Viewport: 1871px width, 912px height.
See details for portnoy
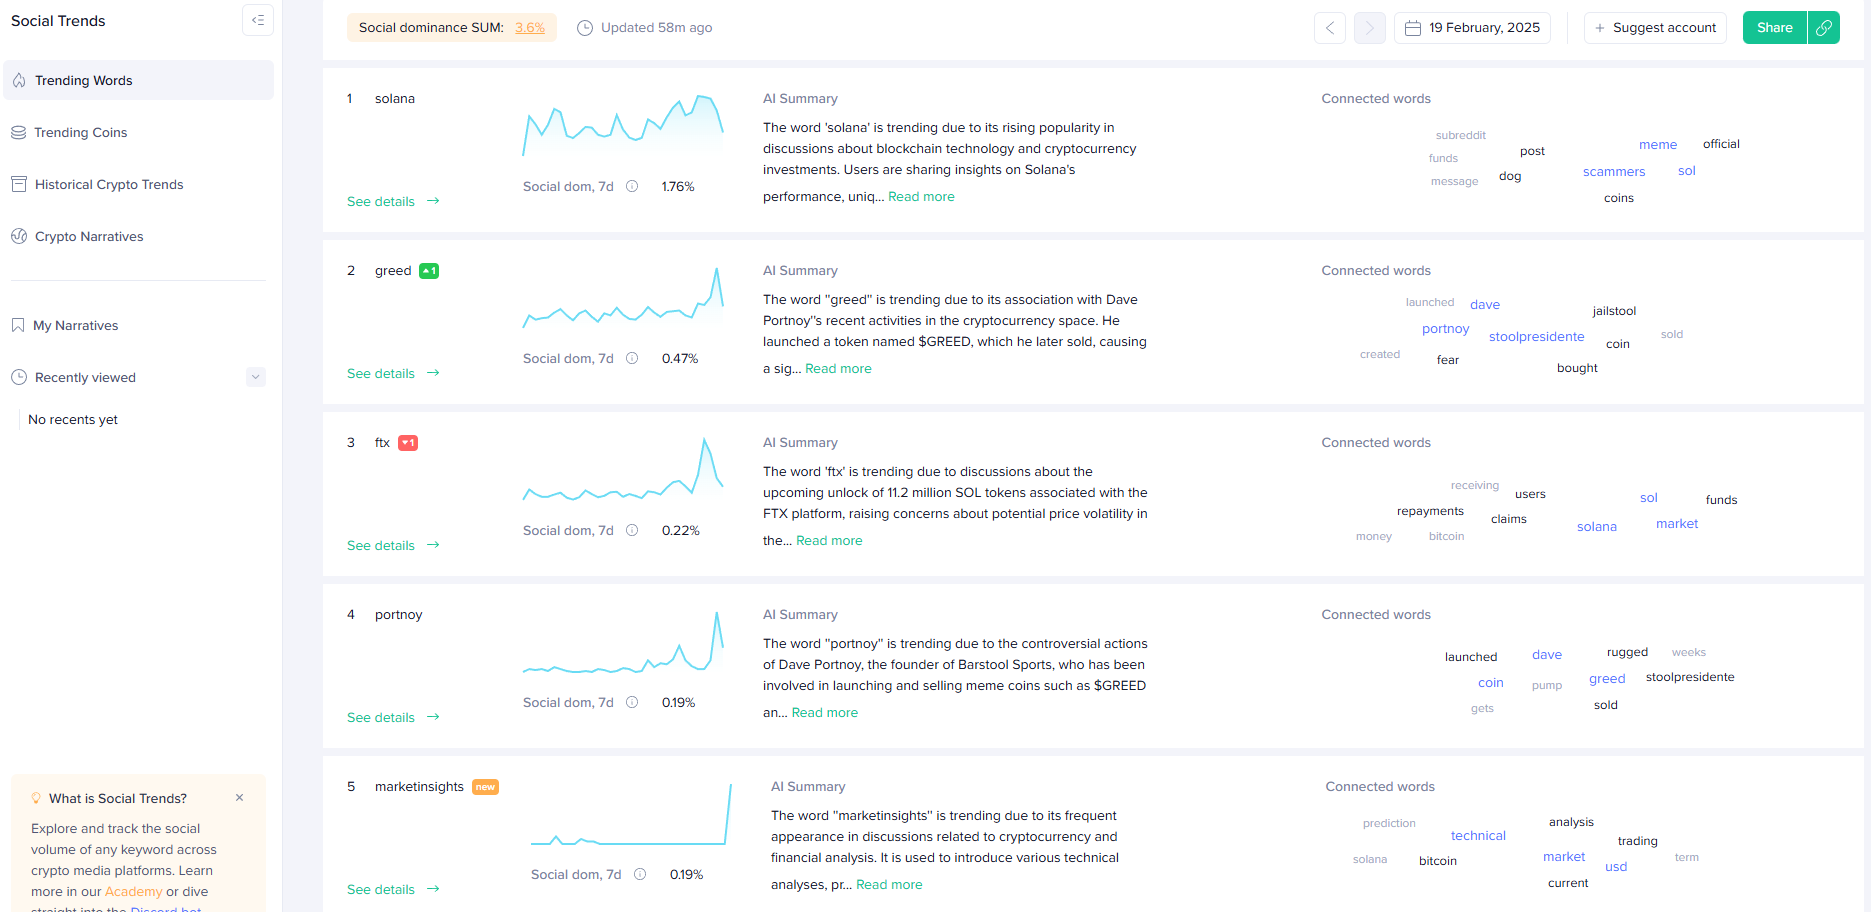pos(393,717)
